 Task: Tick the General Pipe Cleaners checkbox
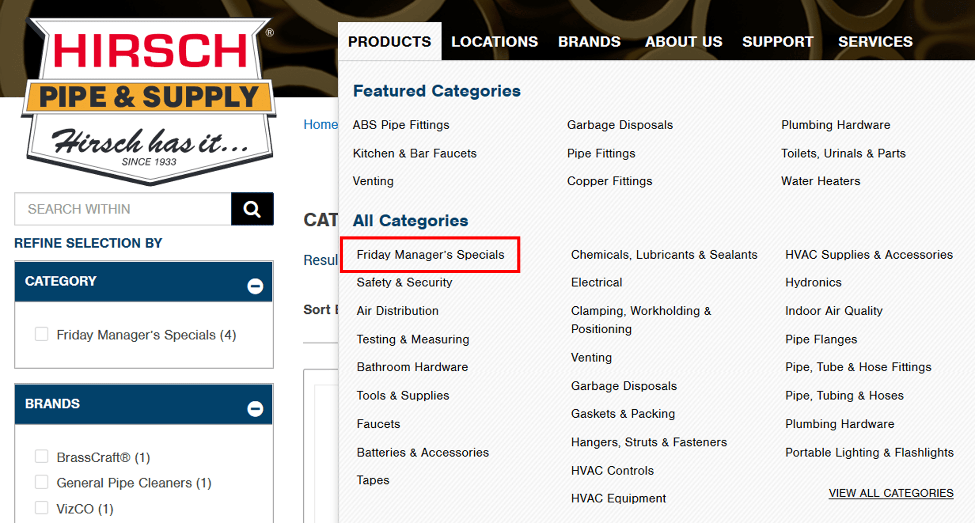42,483
